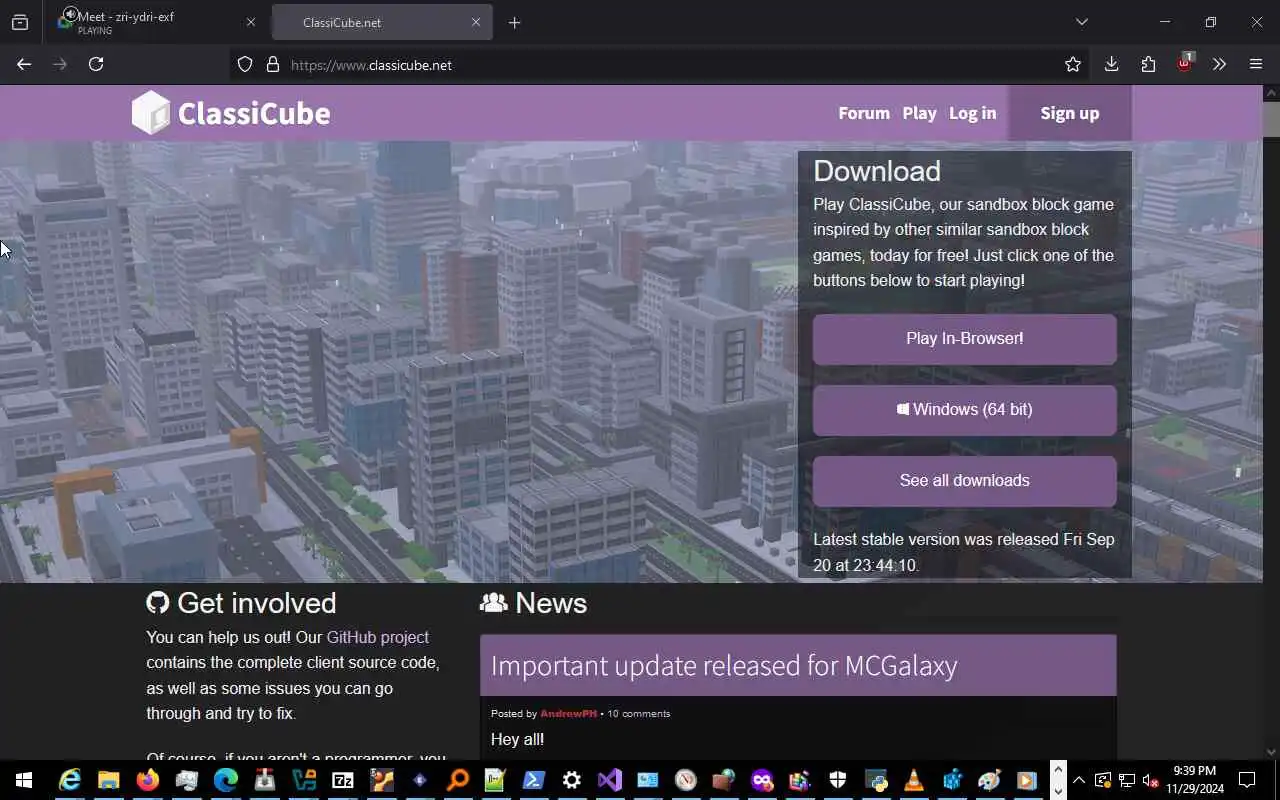Click the Sign up button
The width and height of the screenshot is (1280, 800).
[x=1069, y=113]
